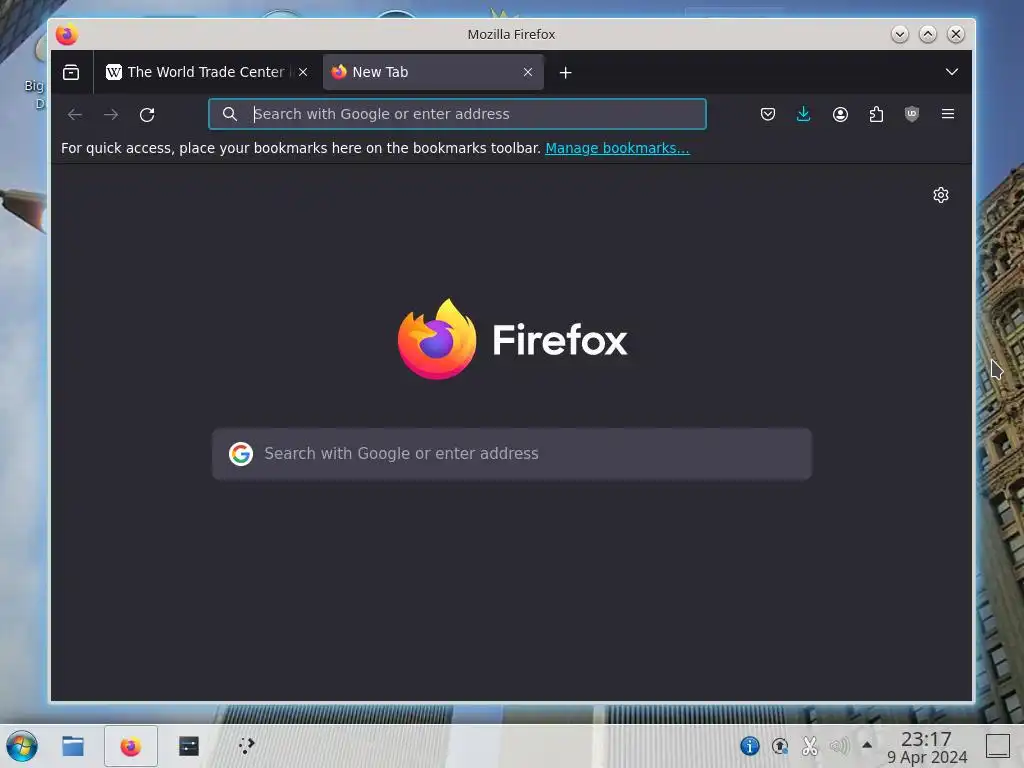Image resolution: width=1024 pixels, height=768 pixels.
Task: Open the info tray icon
Action: click(750, 746)
